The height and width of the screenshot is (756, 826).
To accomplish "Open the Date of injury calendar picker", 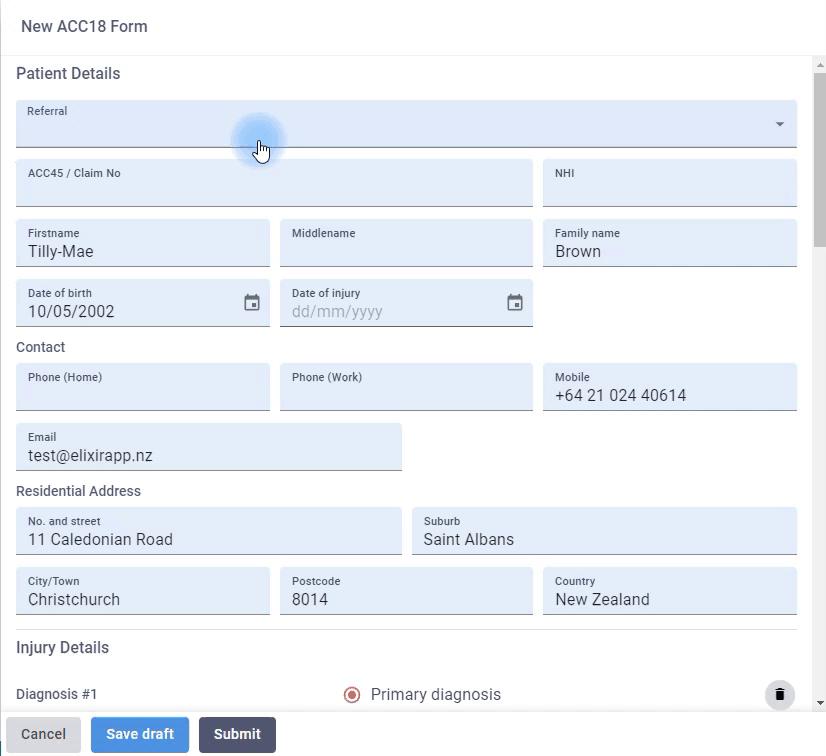I will click(515, 301).
